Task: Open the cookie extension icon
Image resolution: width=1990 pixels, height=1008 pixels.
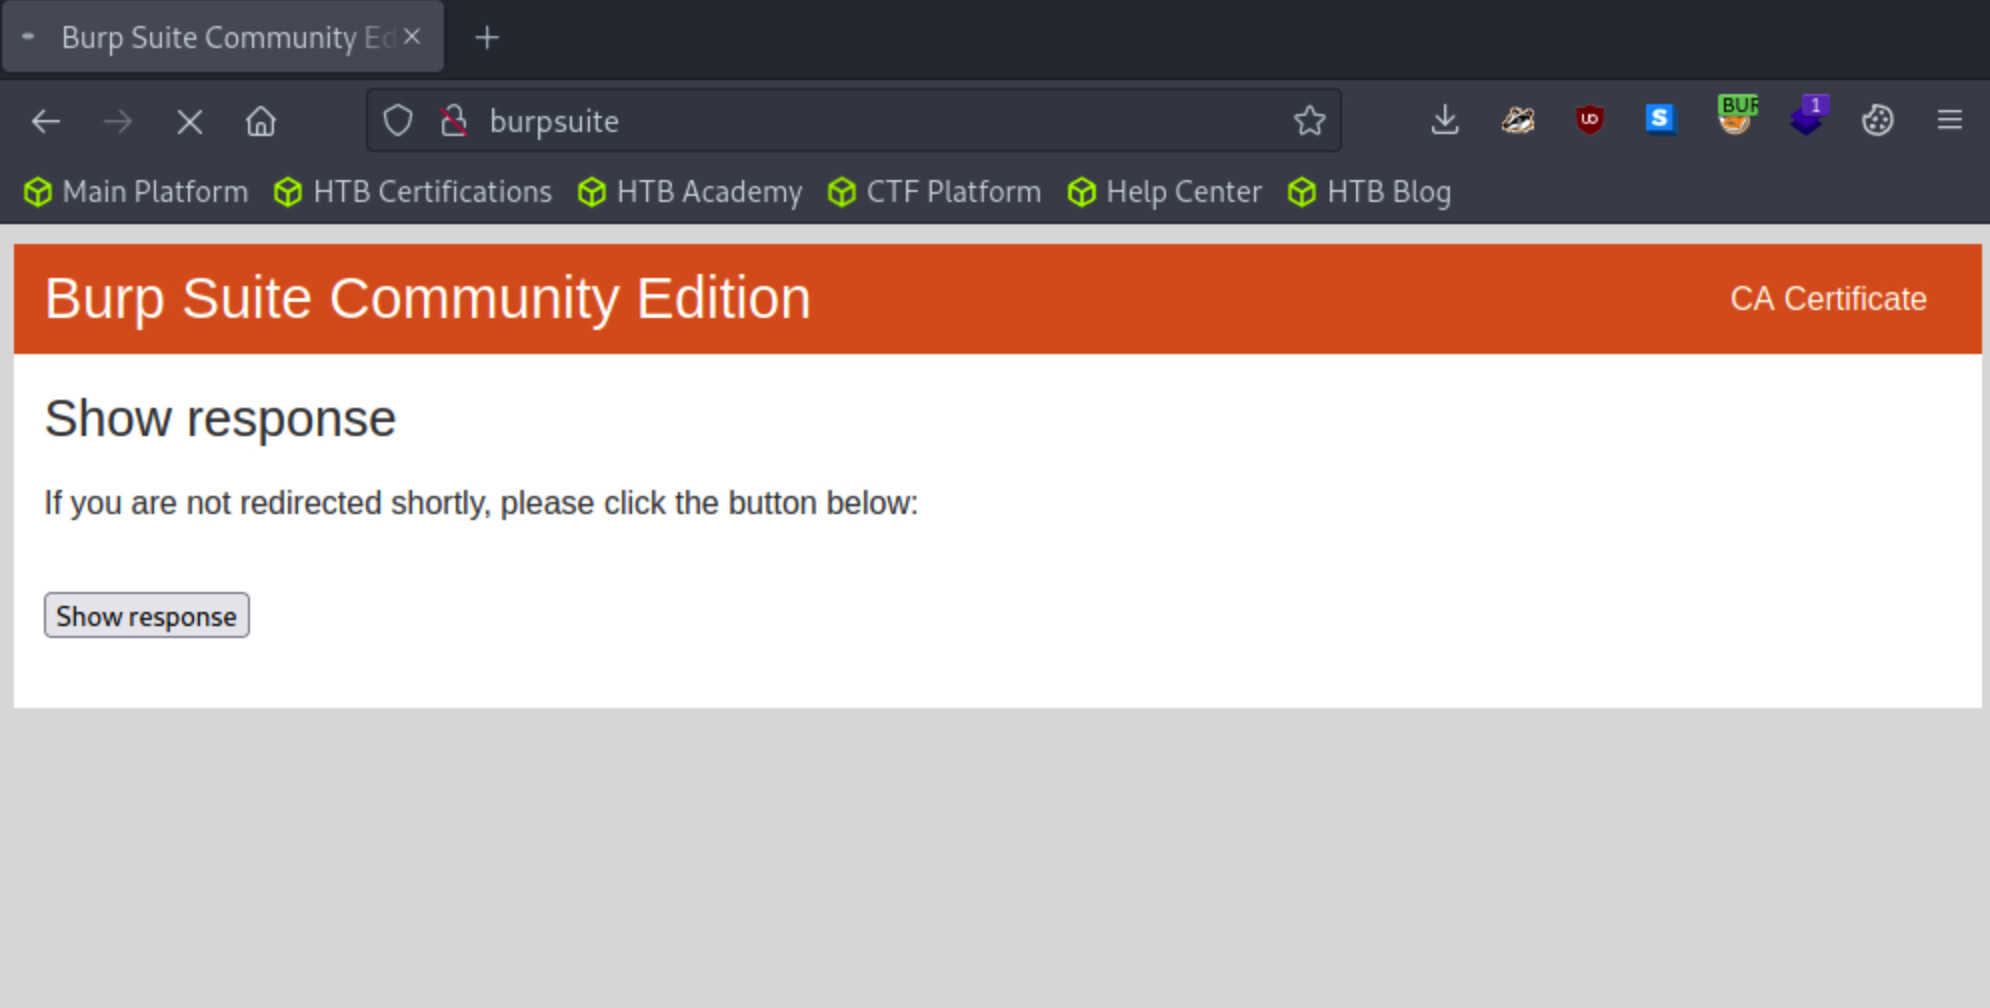Action: coord(1877,121)
